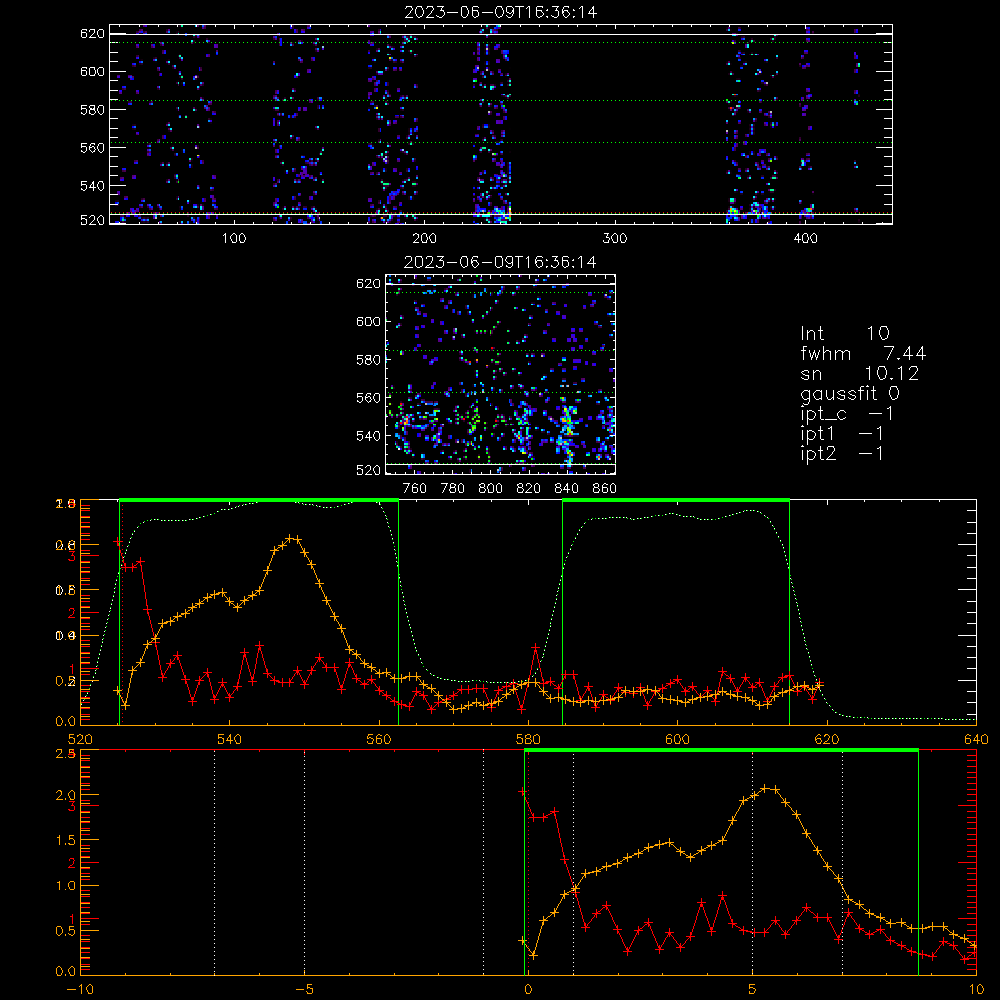Click x-axis label 800 on middle image
Screen dimensions: 1000x1000
click(x=490, y=489)
